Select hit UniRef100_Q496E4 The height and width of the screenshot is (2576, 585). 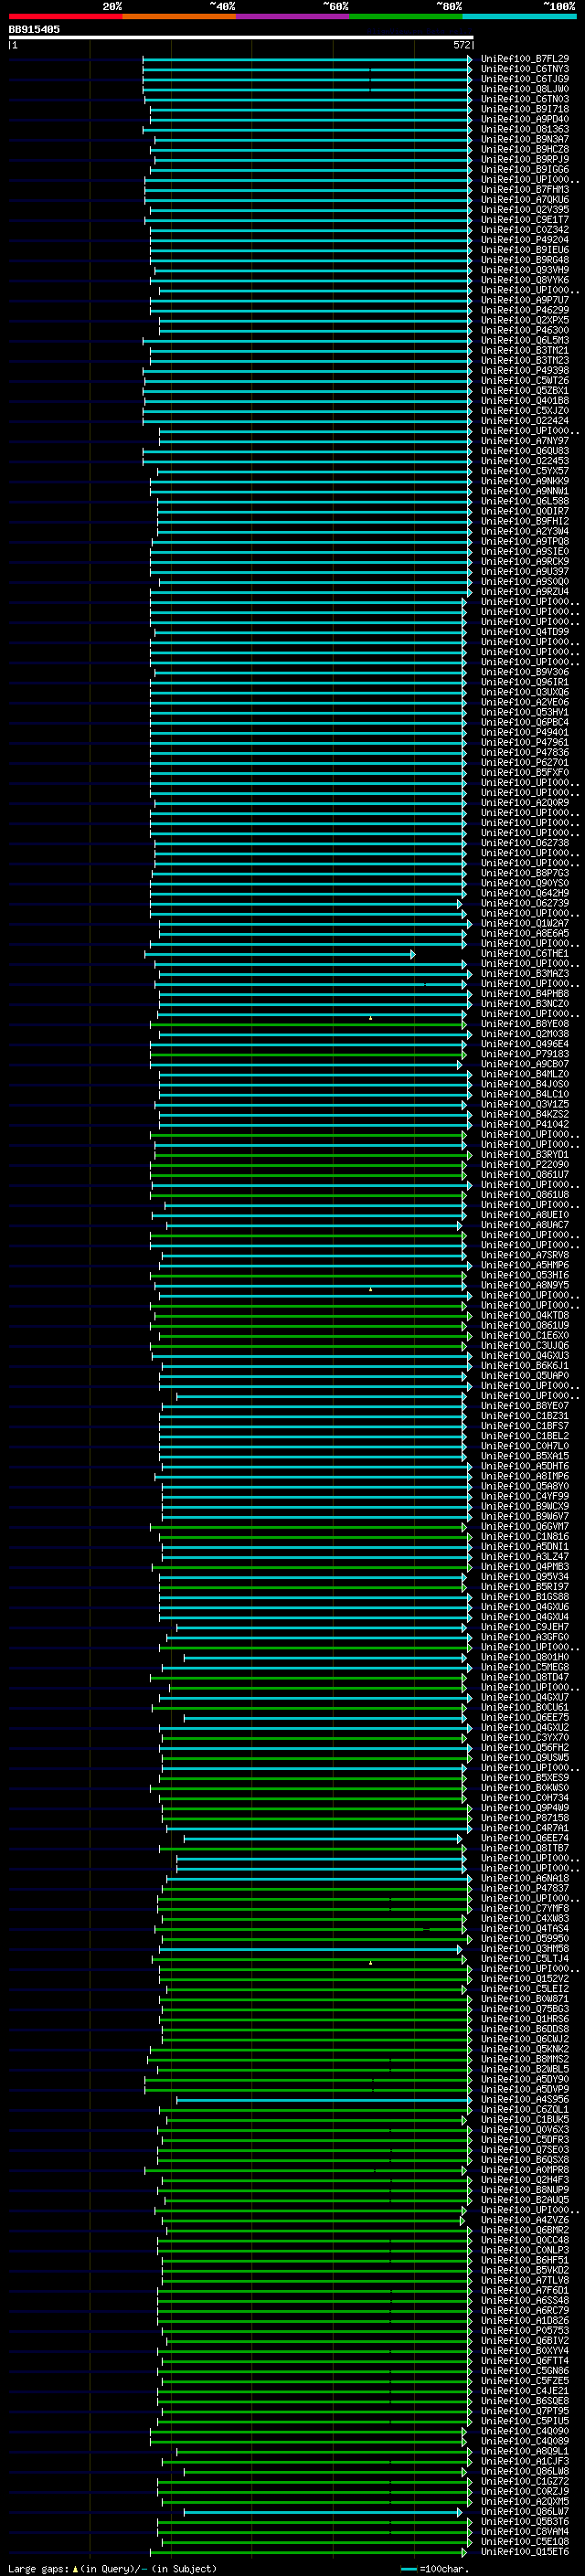point(525,1044)
